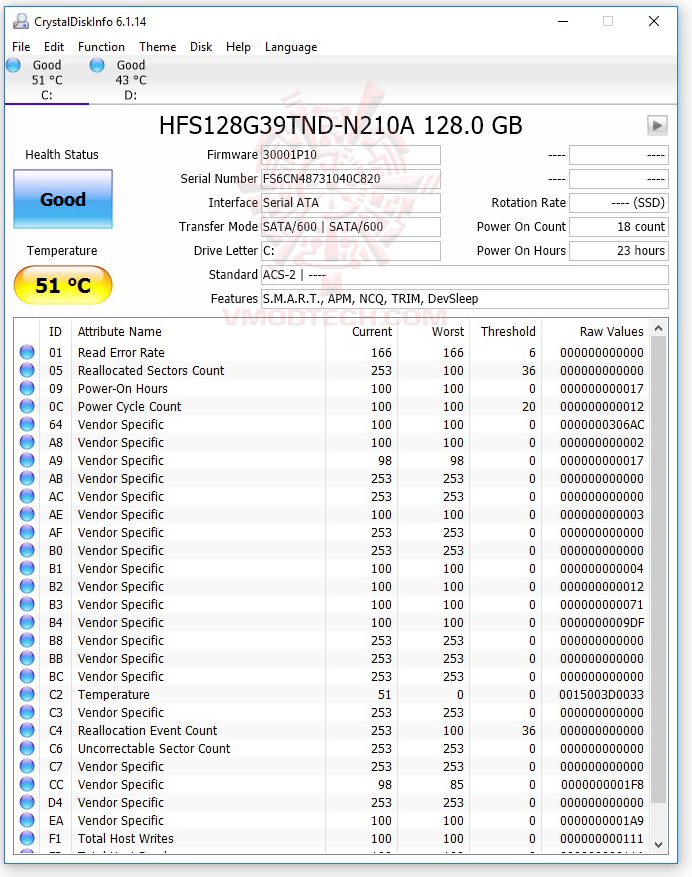Click scrollbar up arrow in attribute list

pyautogui.click(x=658, y=328)
